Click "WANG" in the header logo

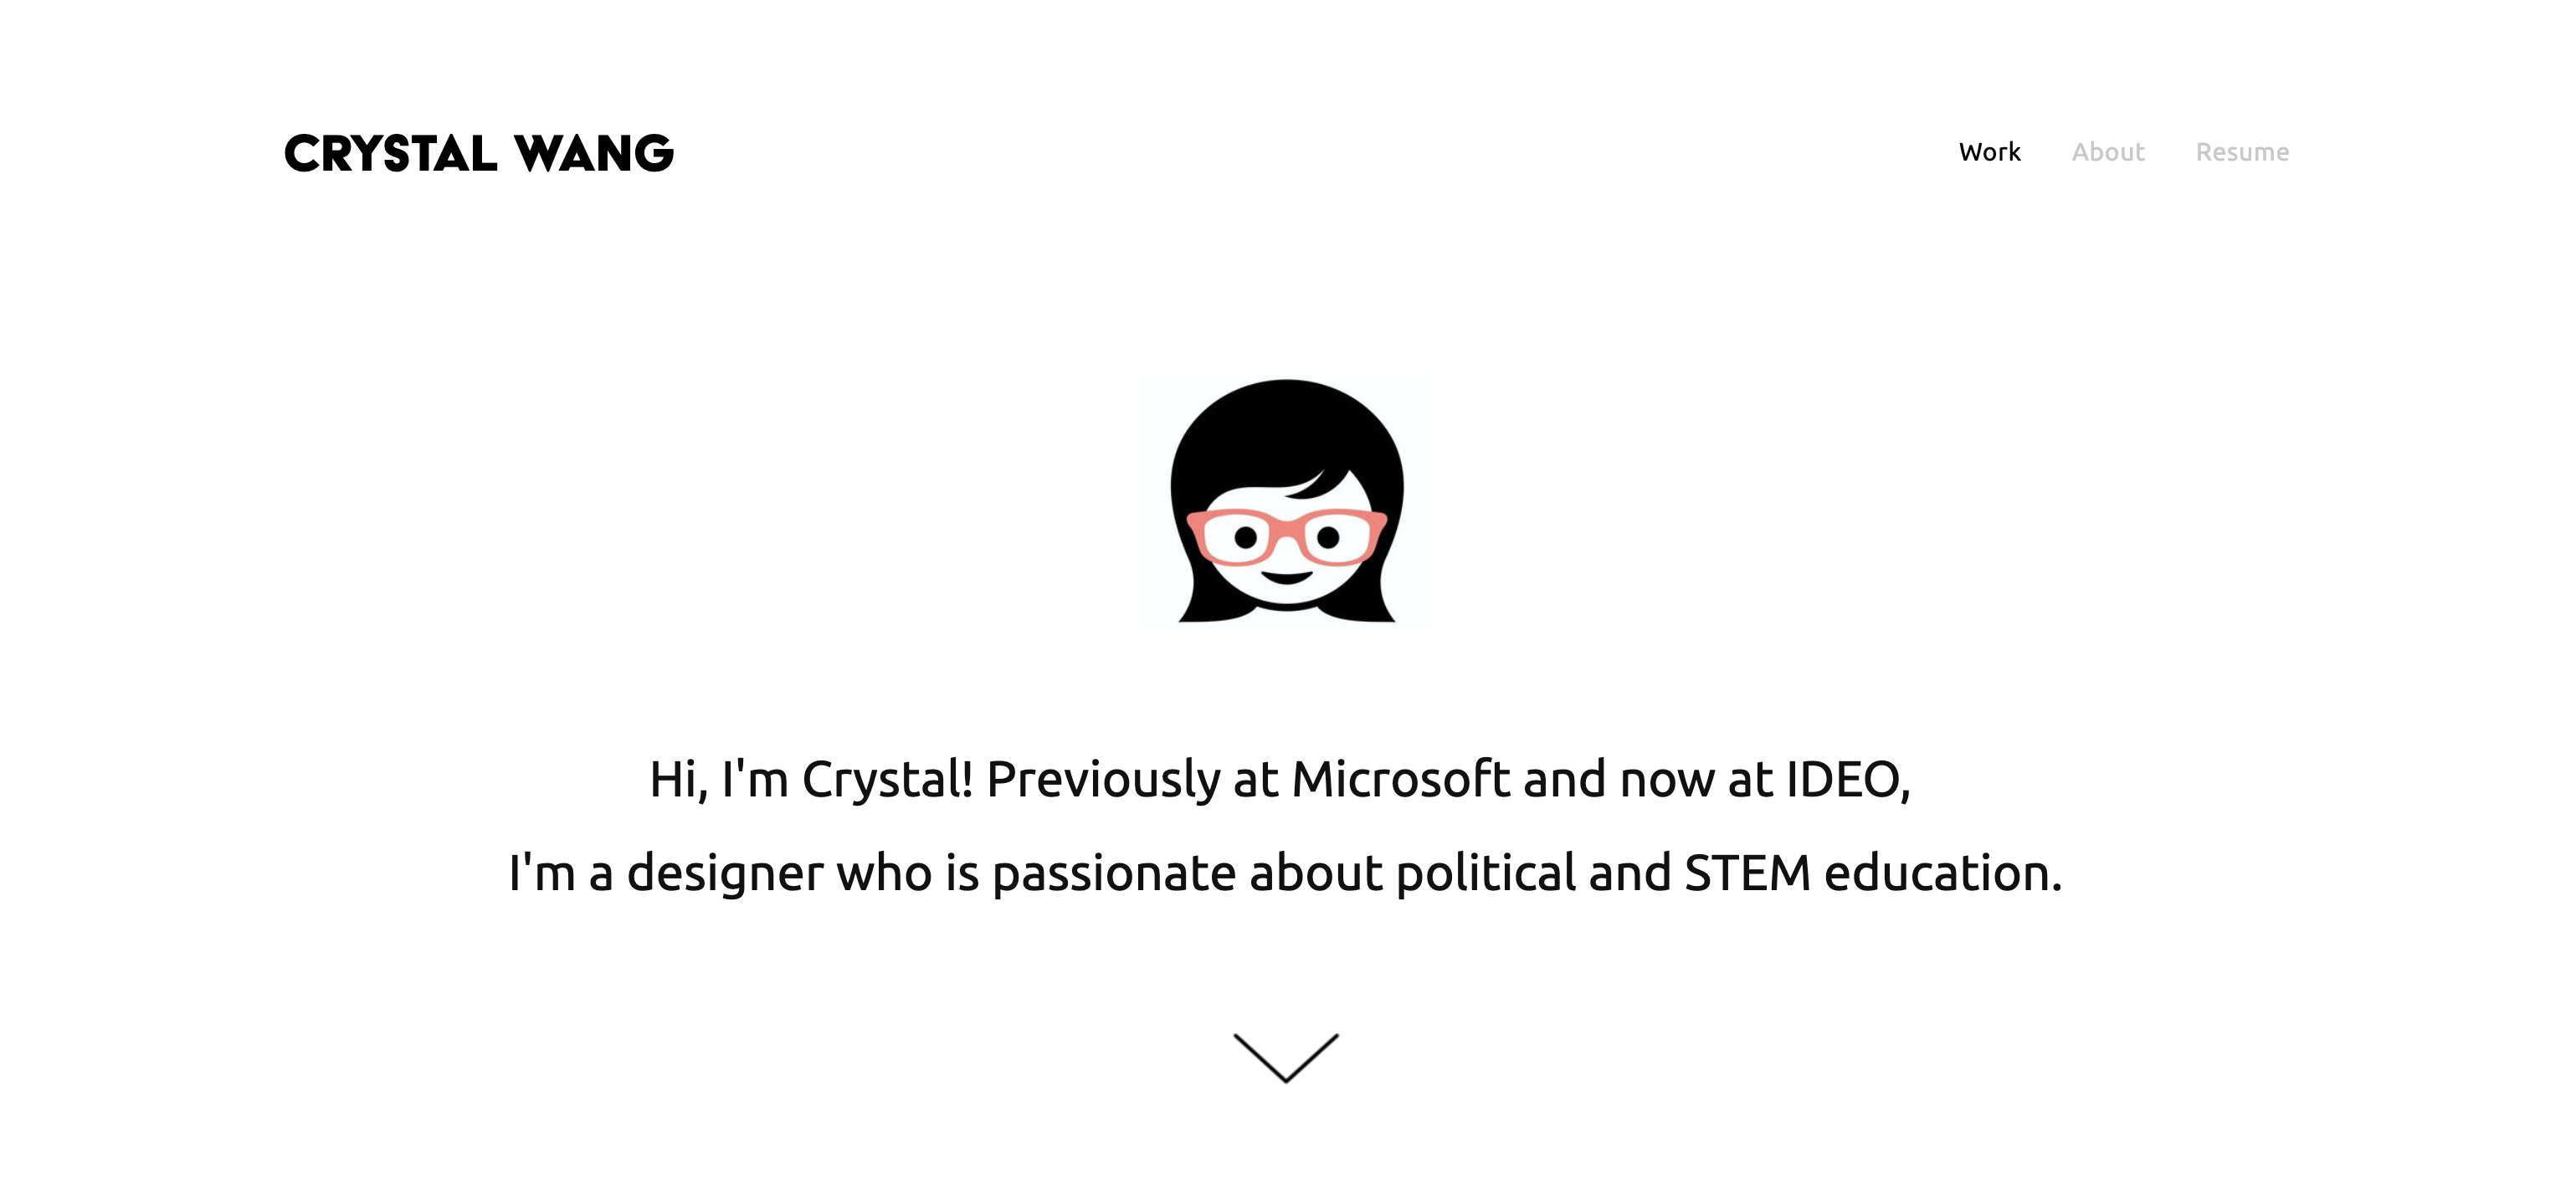594,153
